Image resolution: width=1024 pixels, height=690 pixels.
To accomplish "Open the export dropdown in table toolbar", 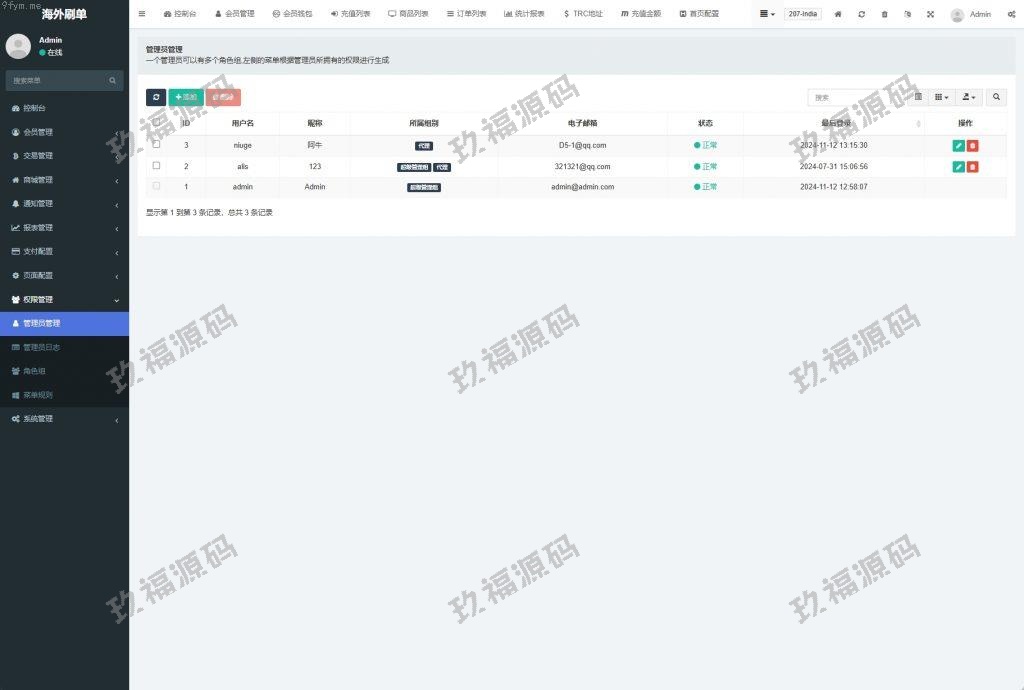I will (x=969, y=97).
